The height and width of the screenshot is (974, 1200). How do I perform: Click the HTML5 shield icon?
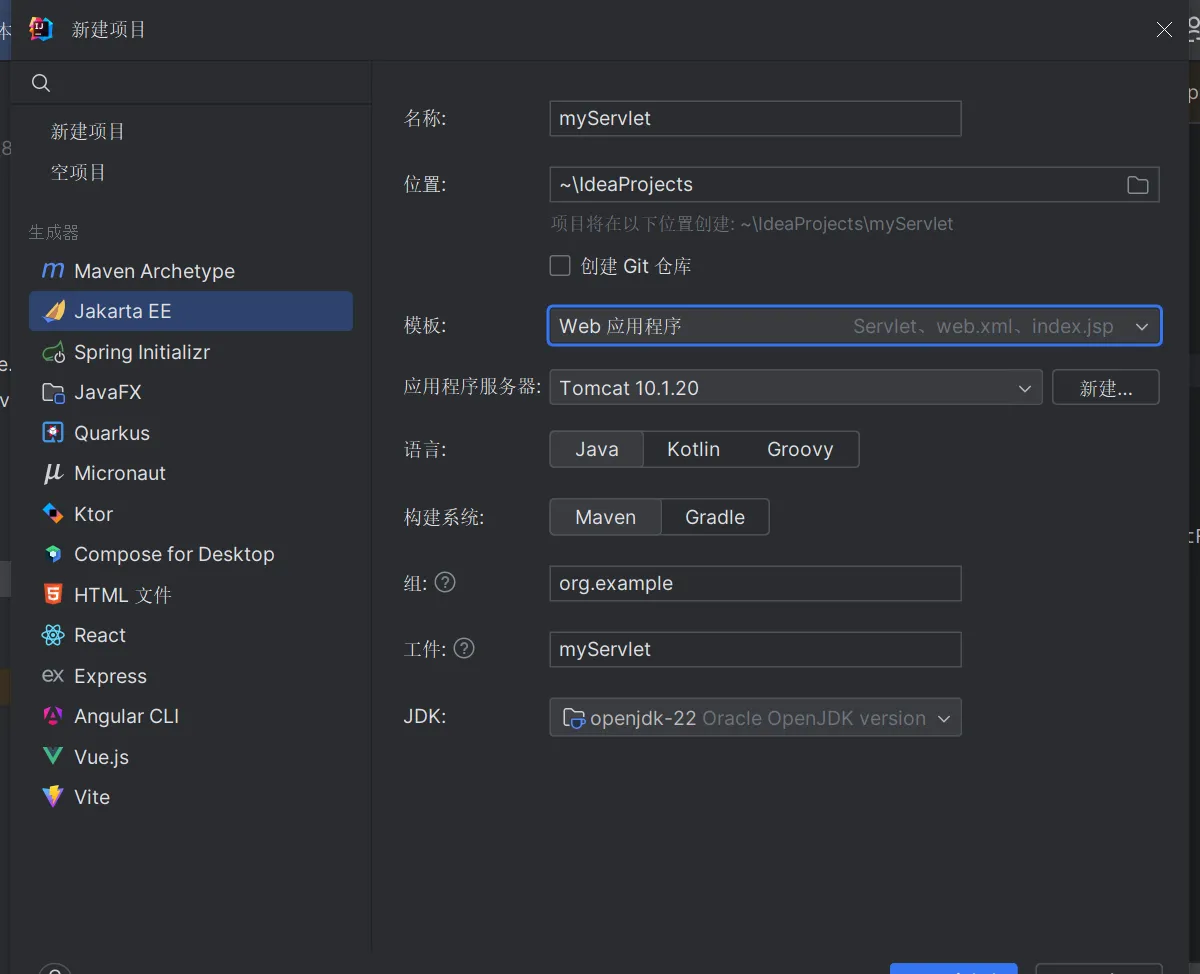point(53,595)
